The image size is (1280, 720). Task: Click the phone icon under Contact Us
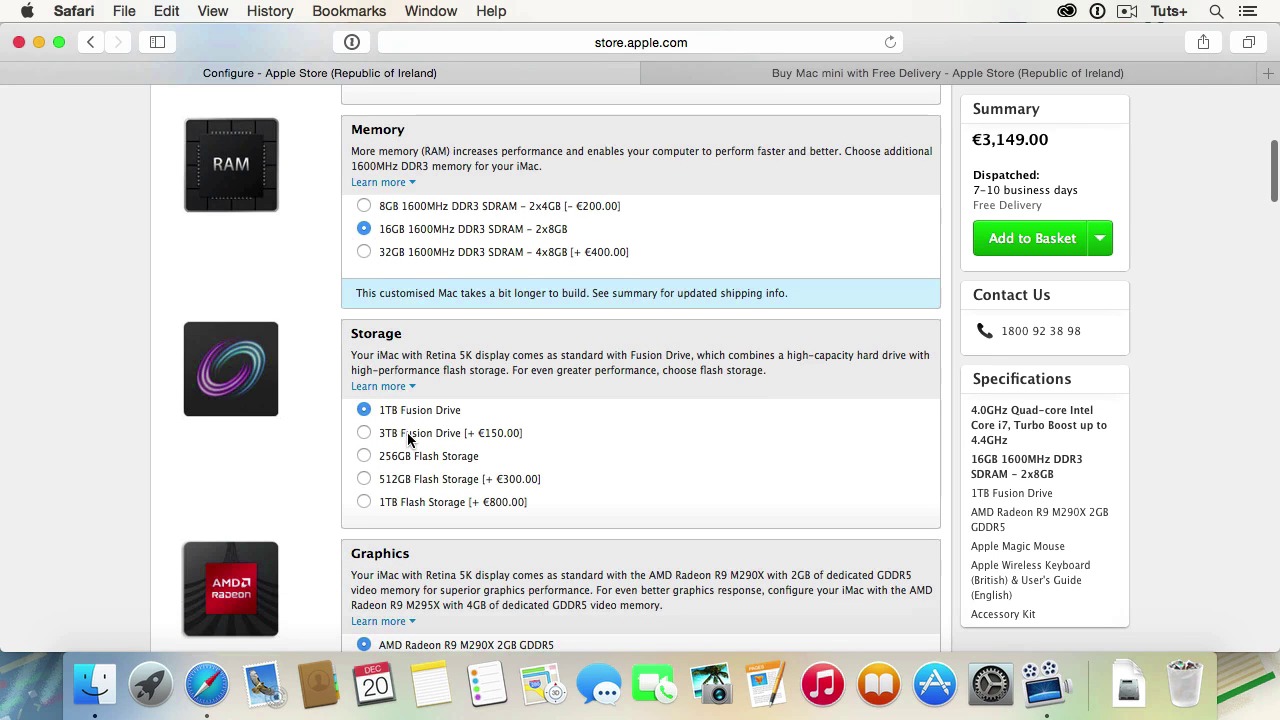(x=984, y=331)
